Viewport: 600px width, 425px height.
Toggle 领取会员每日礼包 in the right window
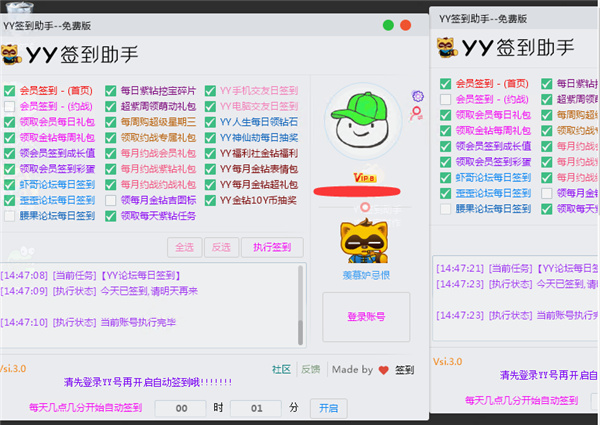point(445,115)
